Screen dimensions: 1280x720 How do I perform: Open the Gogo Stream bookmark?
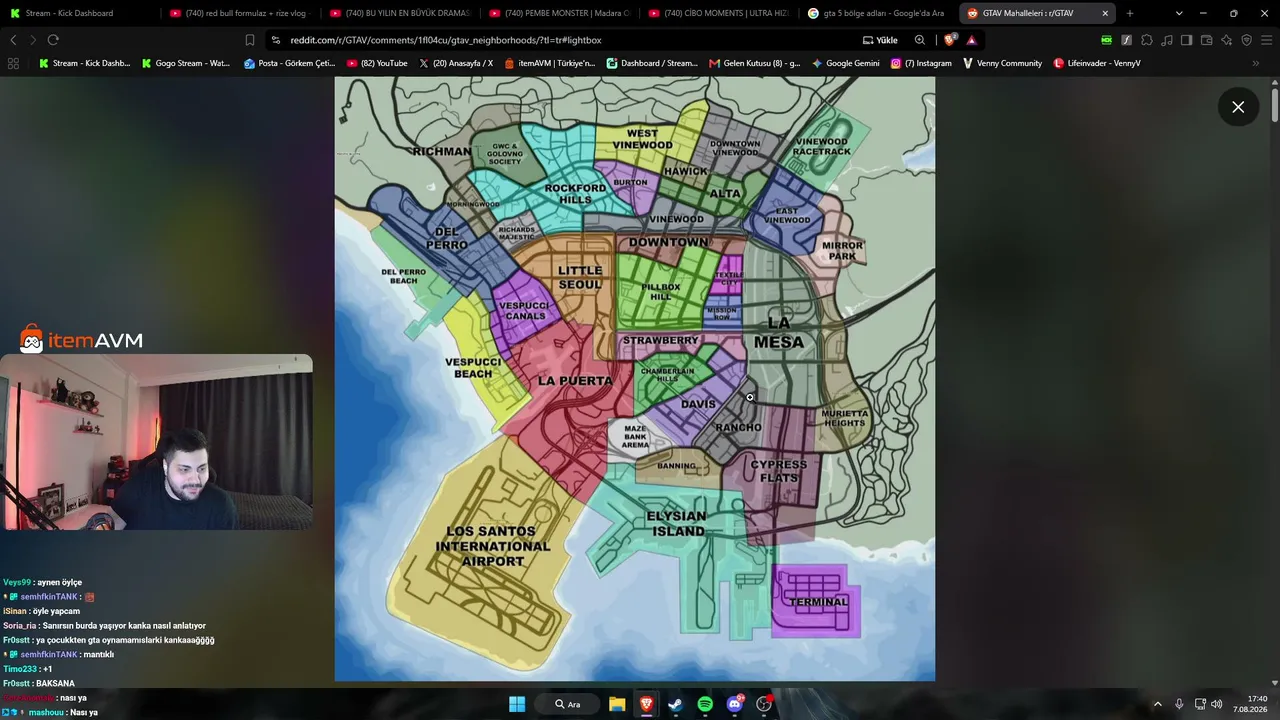pos(186,63)
